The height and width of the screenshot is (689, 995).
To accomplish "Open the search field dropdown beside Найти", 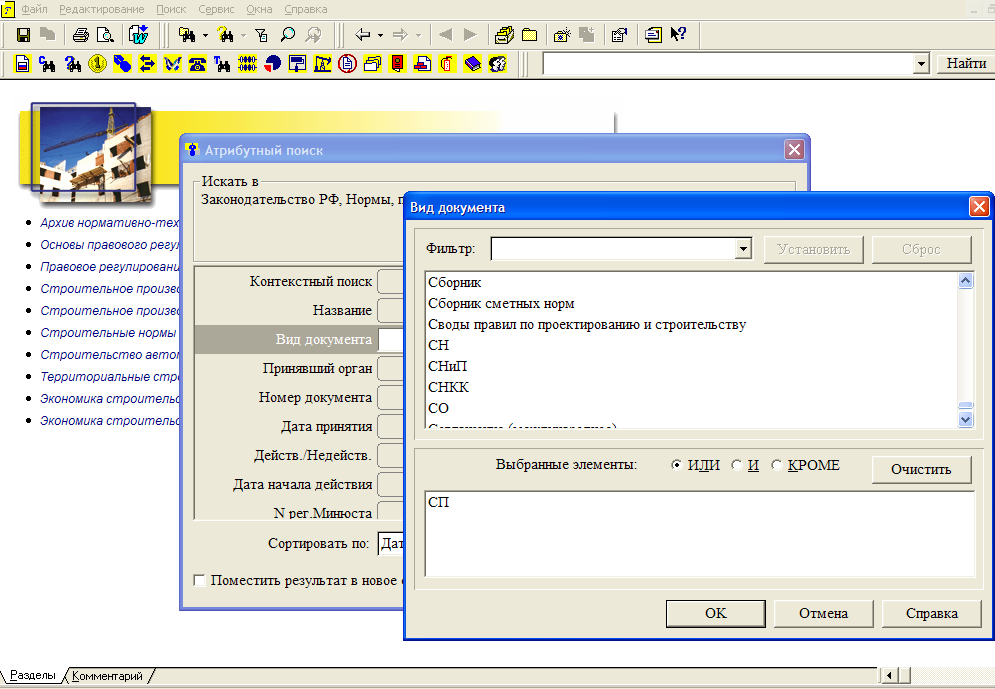I will pyautogui.click(x=921, y=63).
